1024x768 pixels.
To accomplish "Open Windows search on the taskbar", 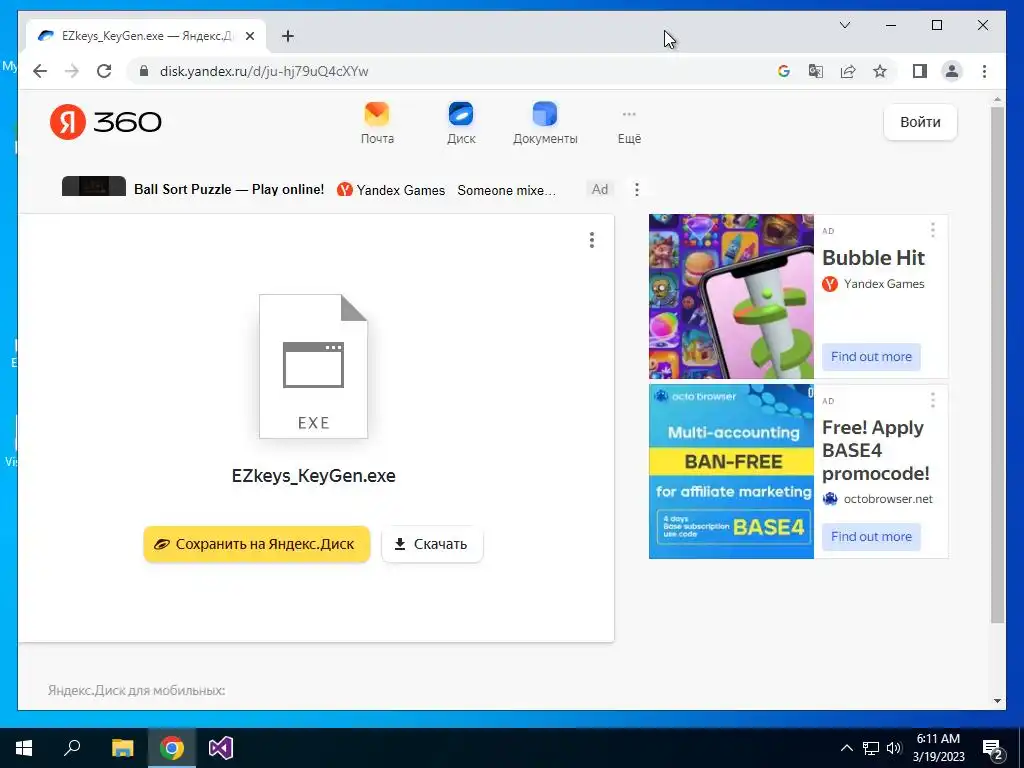I will coord(72,748).
